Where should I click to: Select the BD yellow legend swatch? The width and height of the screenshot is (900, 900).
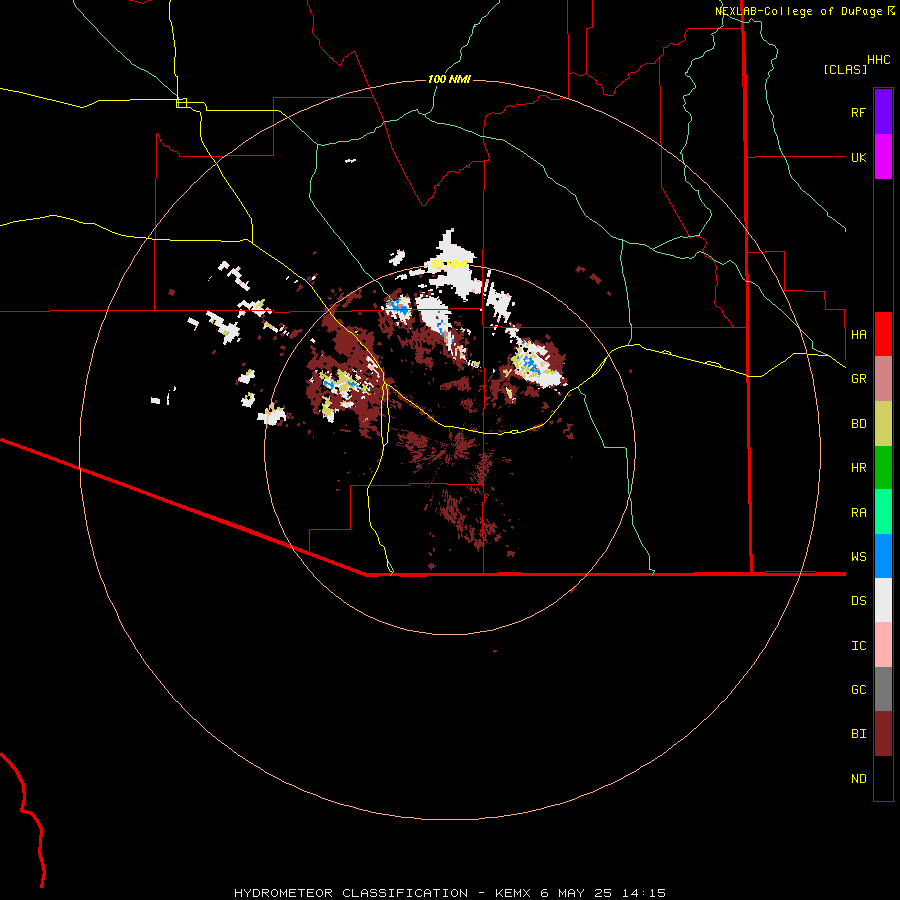[883, 424]
